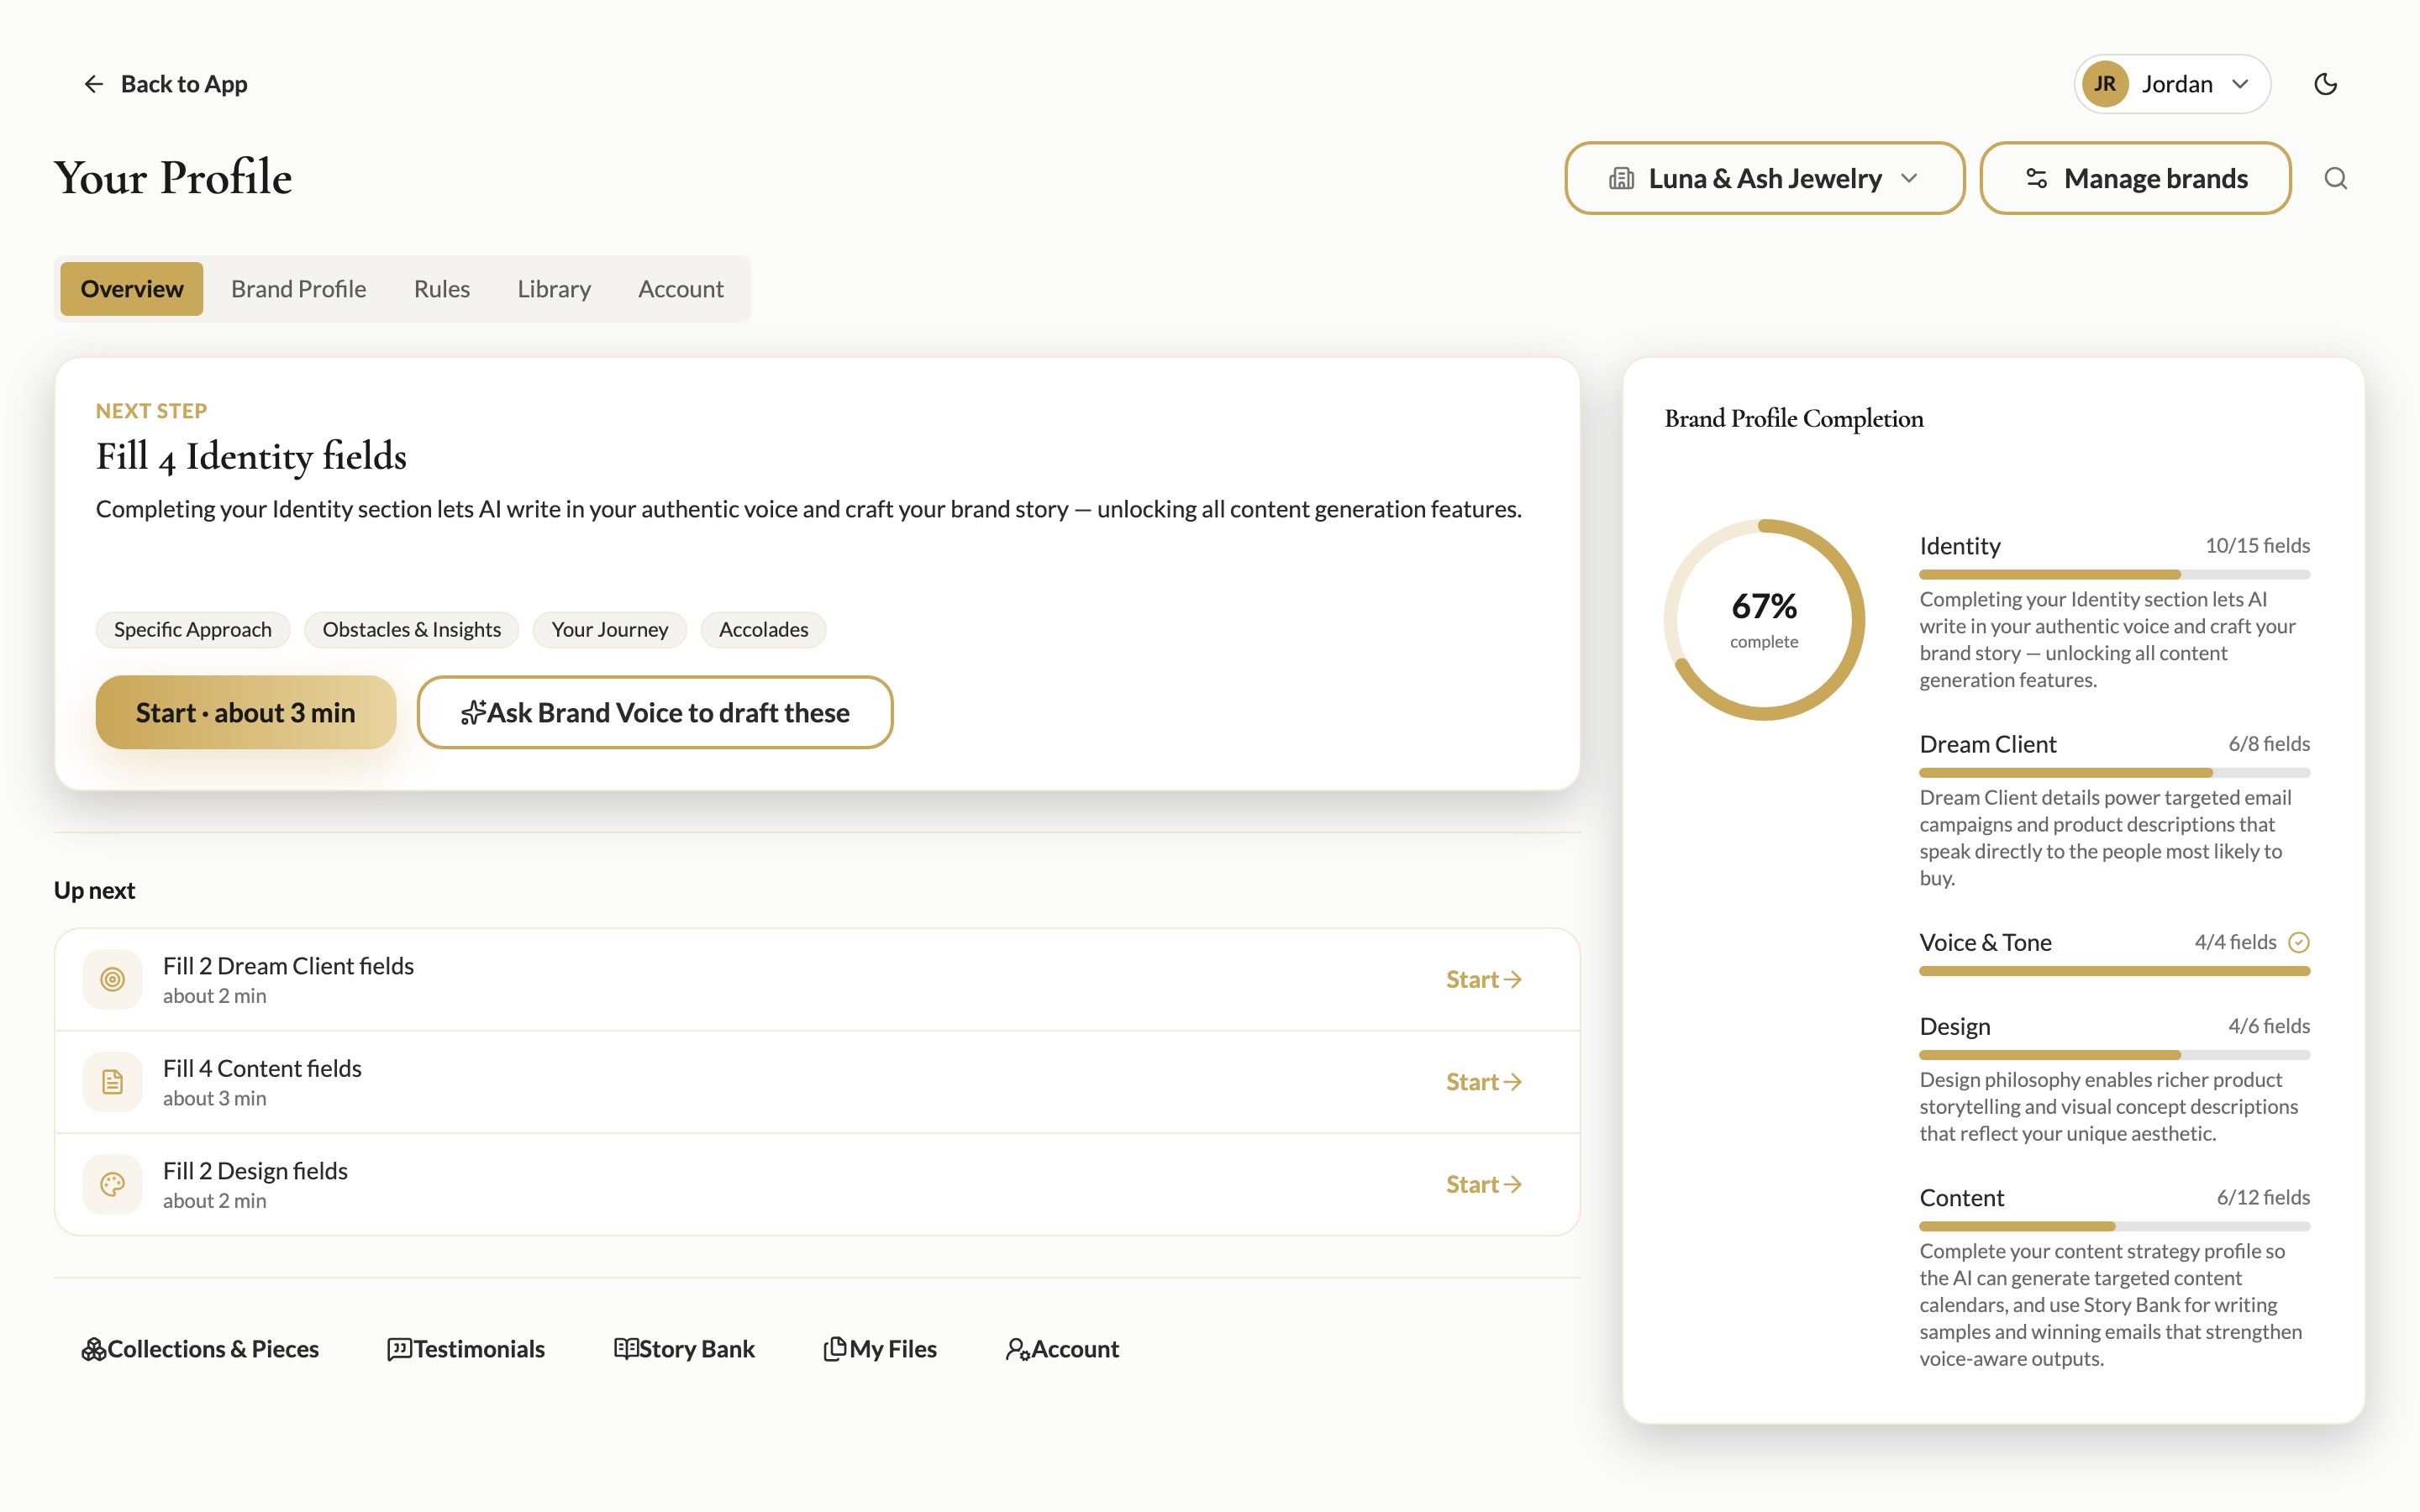Screen dimensions: 2420x1512
Task: Click the Dream Client target icon
Action: (x=113, y=979)
